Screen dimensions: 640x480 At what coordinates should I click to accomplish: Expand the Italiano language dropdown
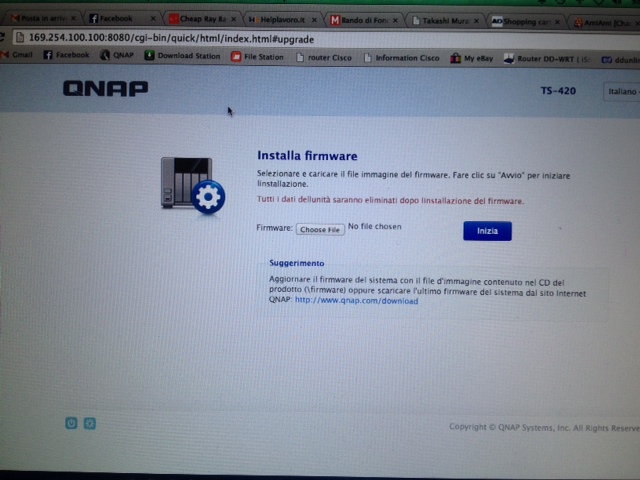[621, 92]
